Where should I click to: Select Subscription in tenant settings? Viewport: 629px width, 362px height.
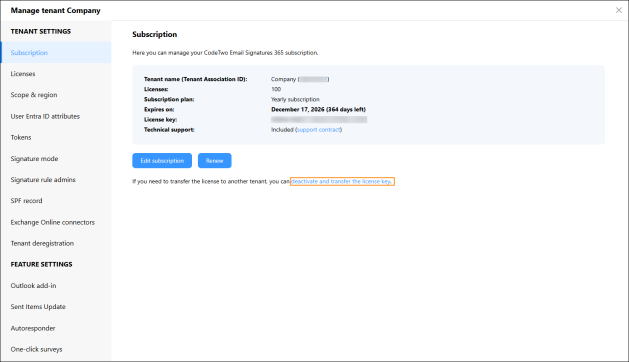point(56,53)
